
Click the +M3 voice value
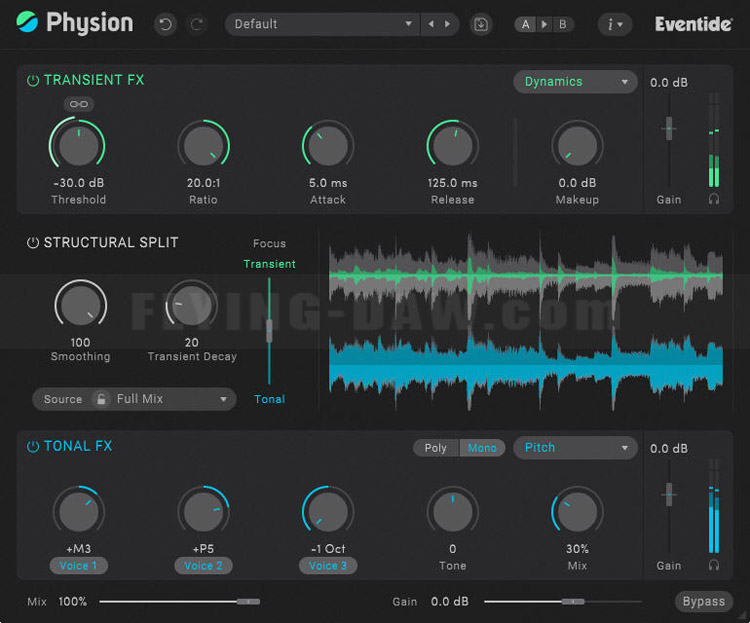[78, 549]
